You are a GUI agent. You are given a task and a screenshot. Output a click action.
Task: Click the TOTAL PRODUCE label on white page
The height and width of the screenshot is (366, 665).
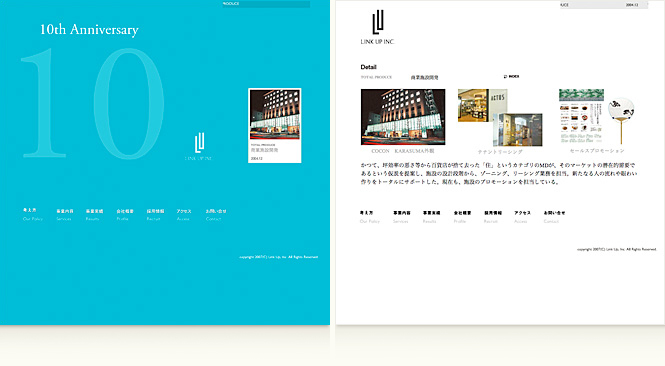coord(376,77)
